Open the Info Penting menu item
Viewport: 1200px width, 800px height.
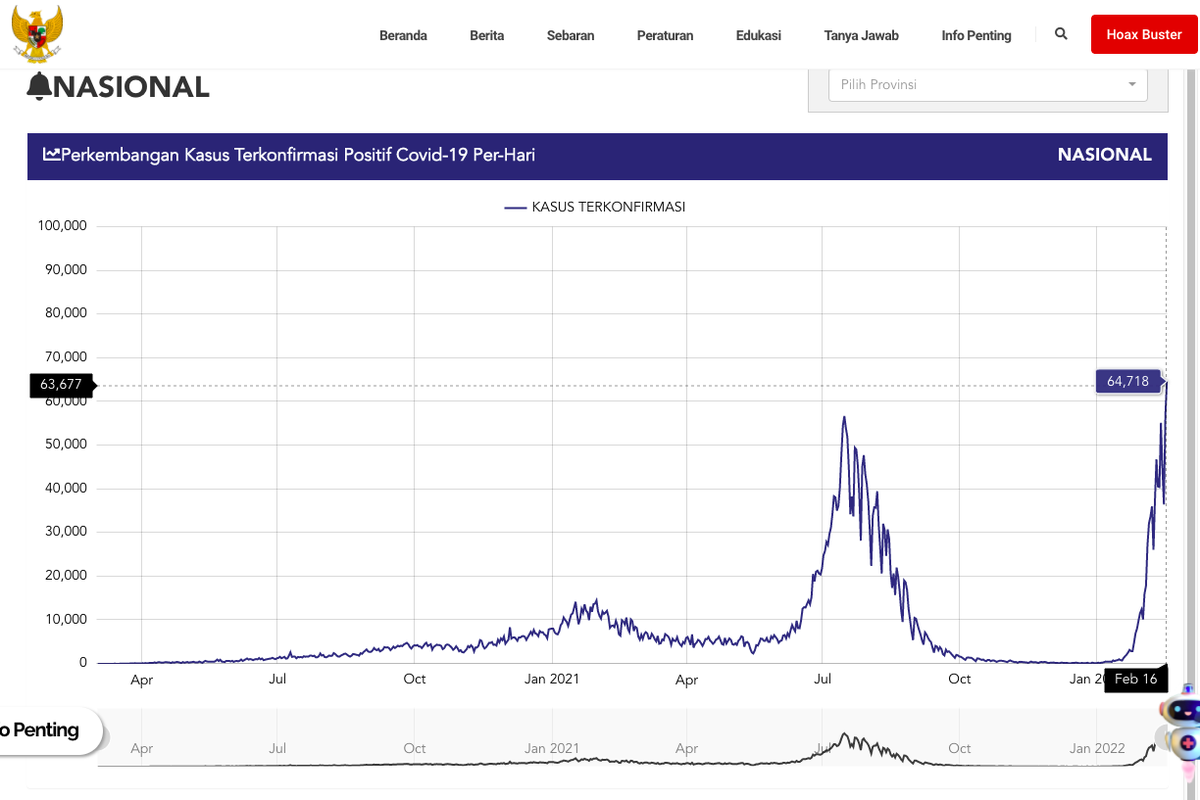tap(976, 35)
